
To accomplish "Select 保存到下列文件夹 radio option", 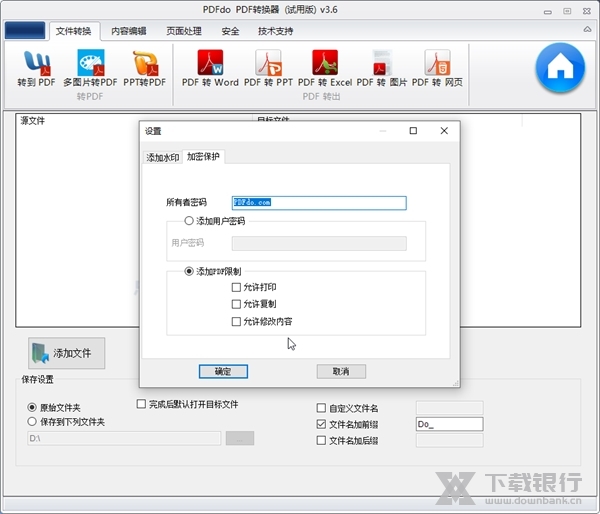I will click(x=32, y=422).
